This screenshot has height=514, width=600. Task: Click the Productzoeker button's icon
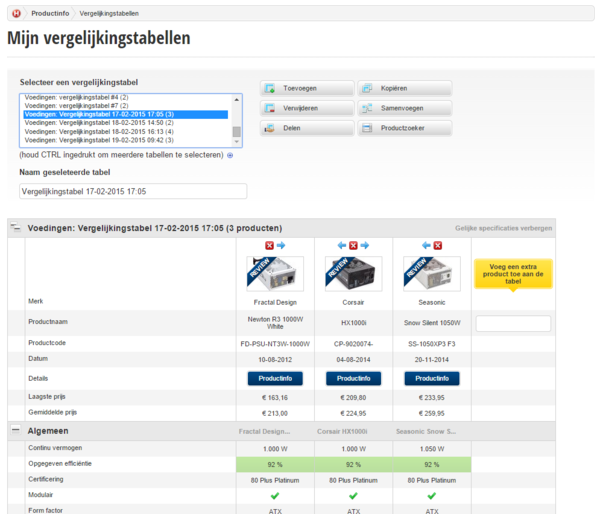pyautogui.click(x=367, y=128)
